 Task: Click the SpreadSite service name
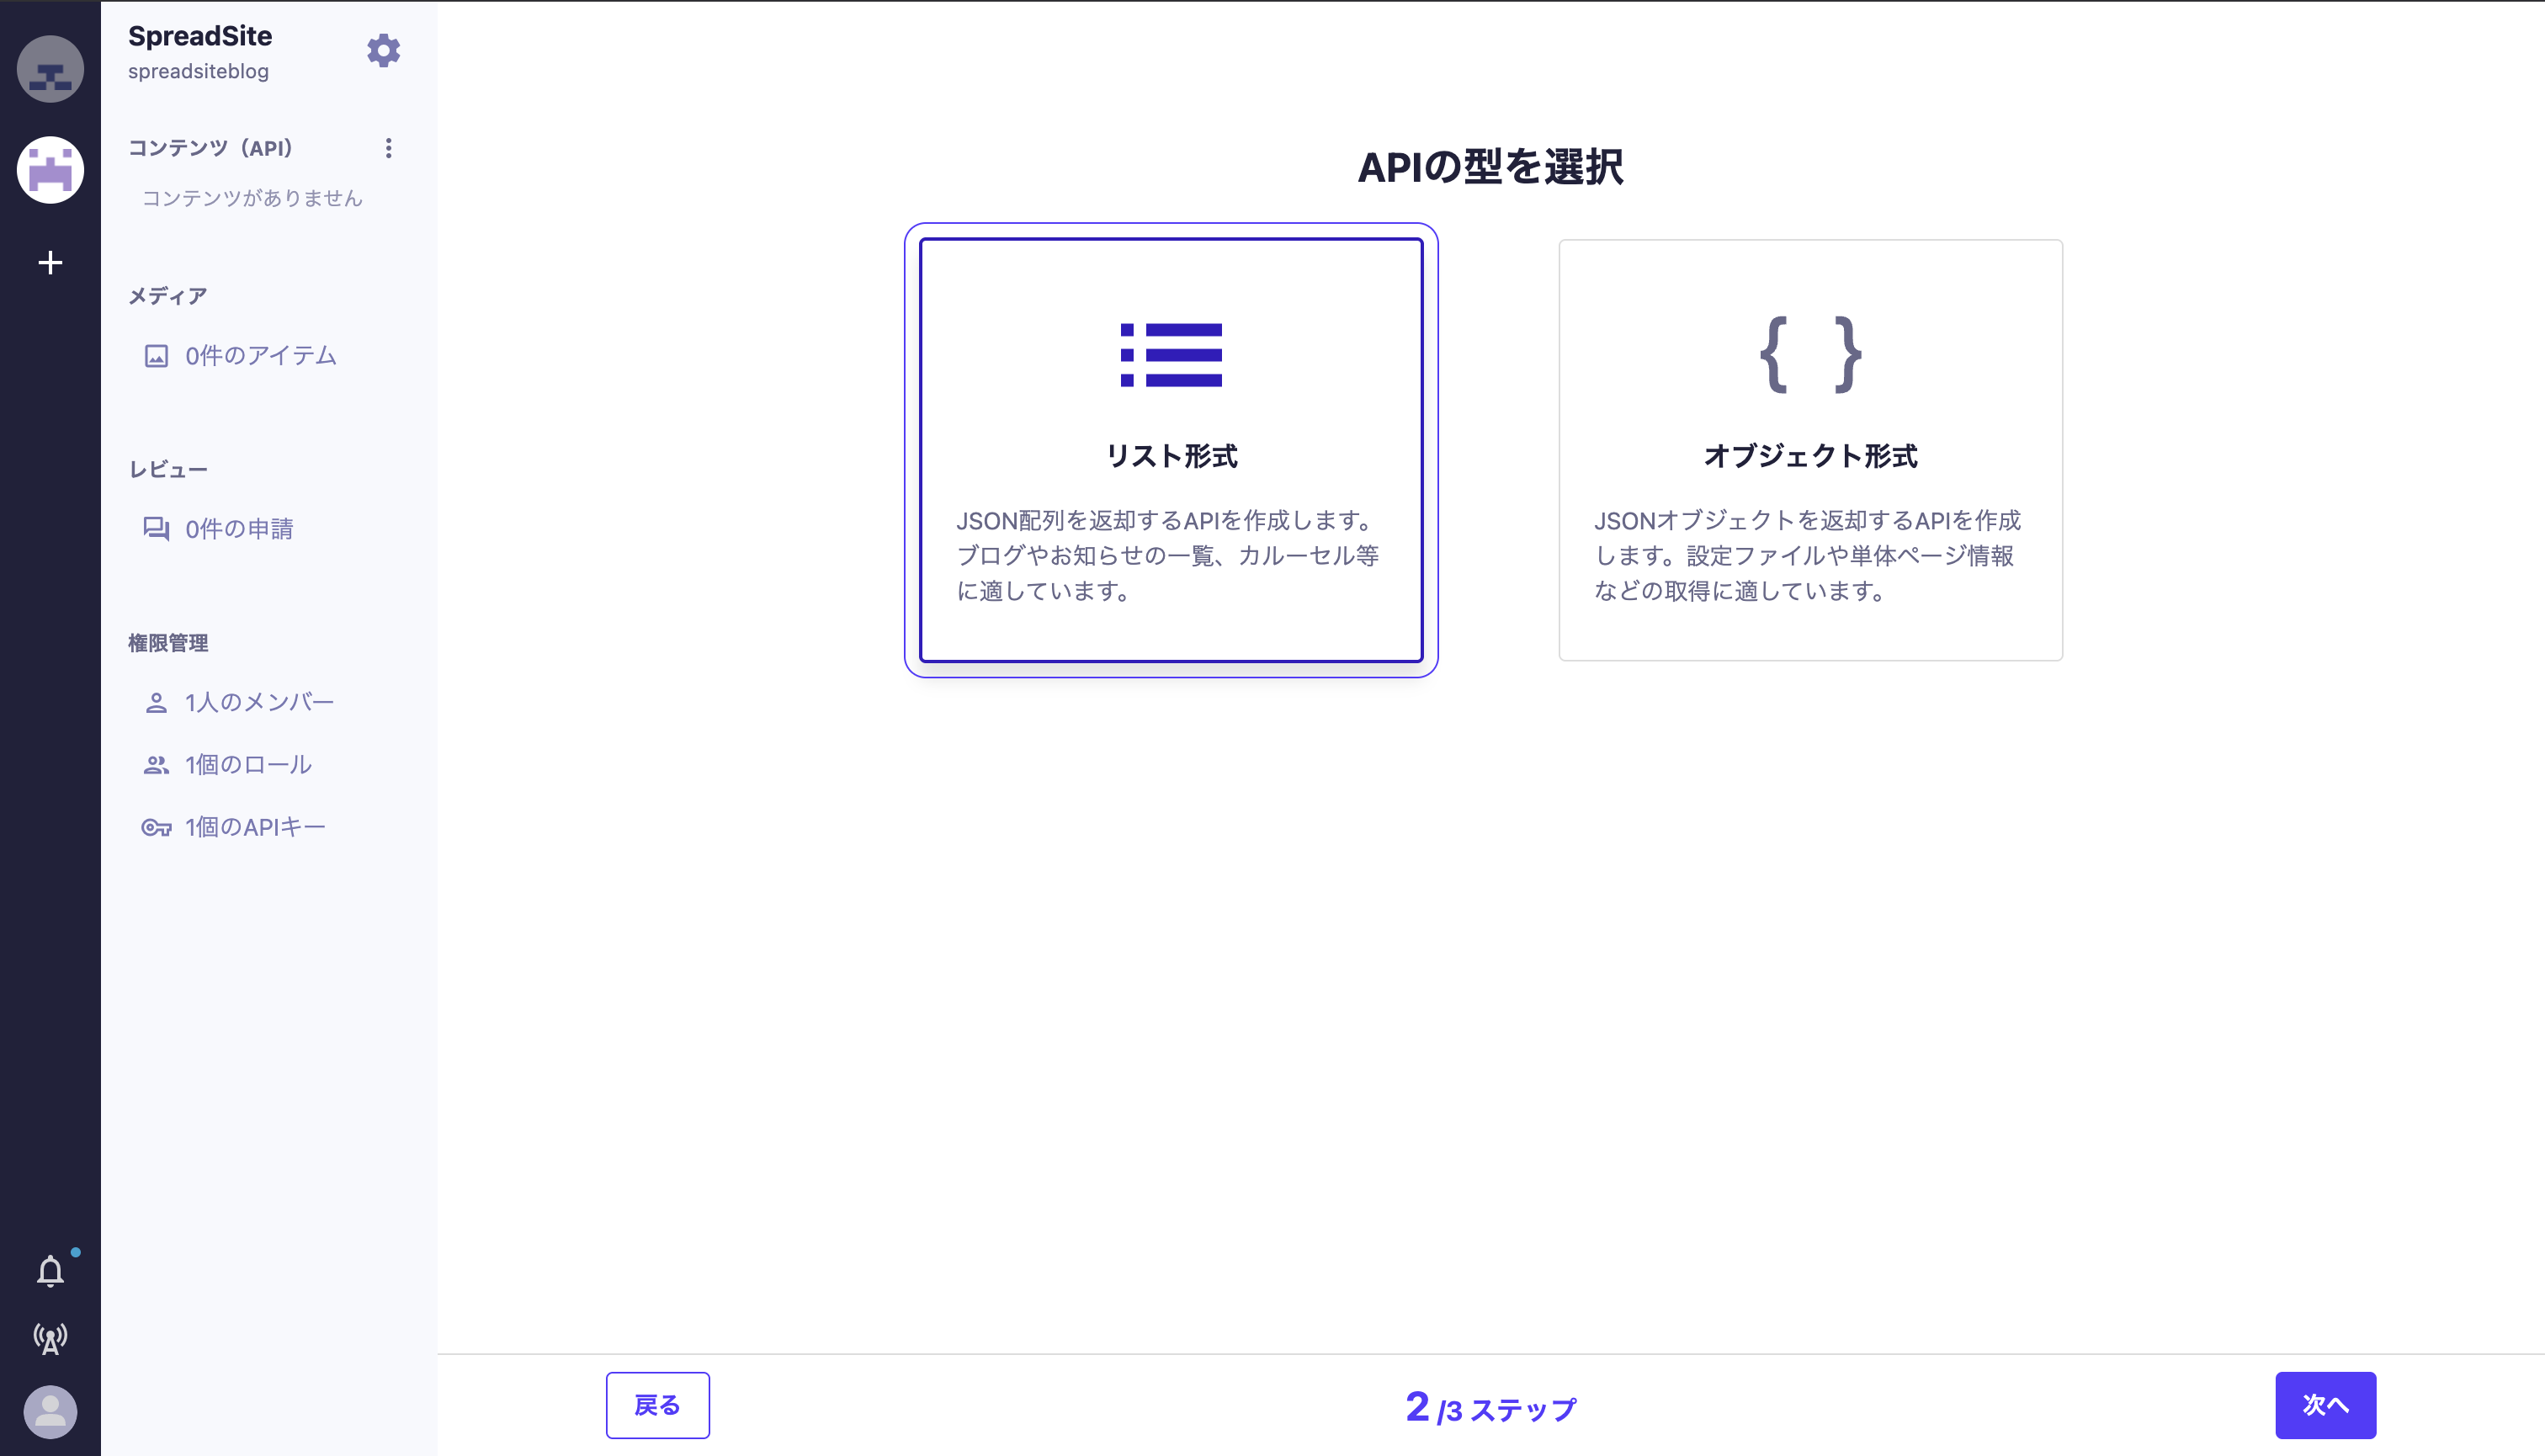[x=200, y=36]
